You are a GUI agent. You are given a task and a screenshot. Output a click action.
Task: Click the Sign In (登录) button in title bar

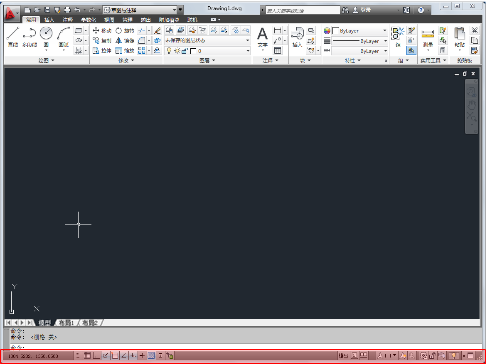click(x=362, y=10)
